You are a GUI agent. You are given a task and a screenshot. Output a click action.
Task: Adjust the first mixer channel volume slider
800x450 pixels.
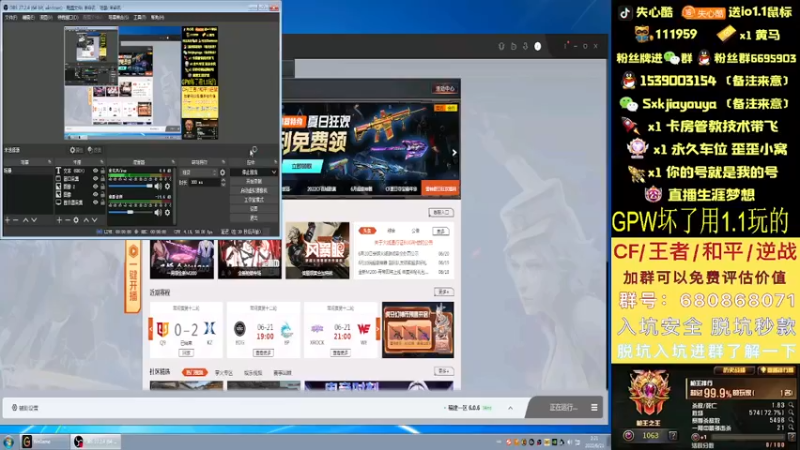tap(130, 186)
